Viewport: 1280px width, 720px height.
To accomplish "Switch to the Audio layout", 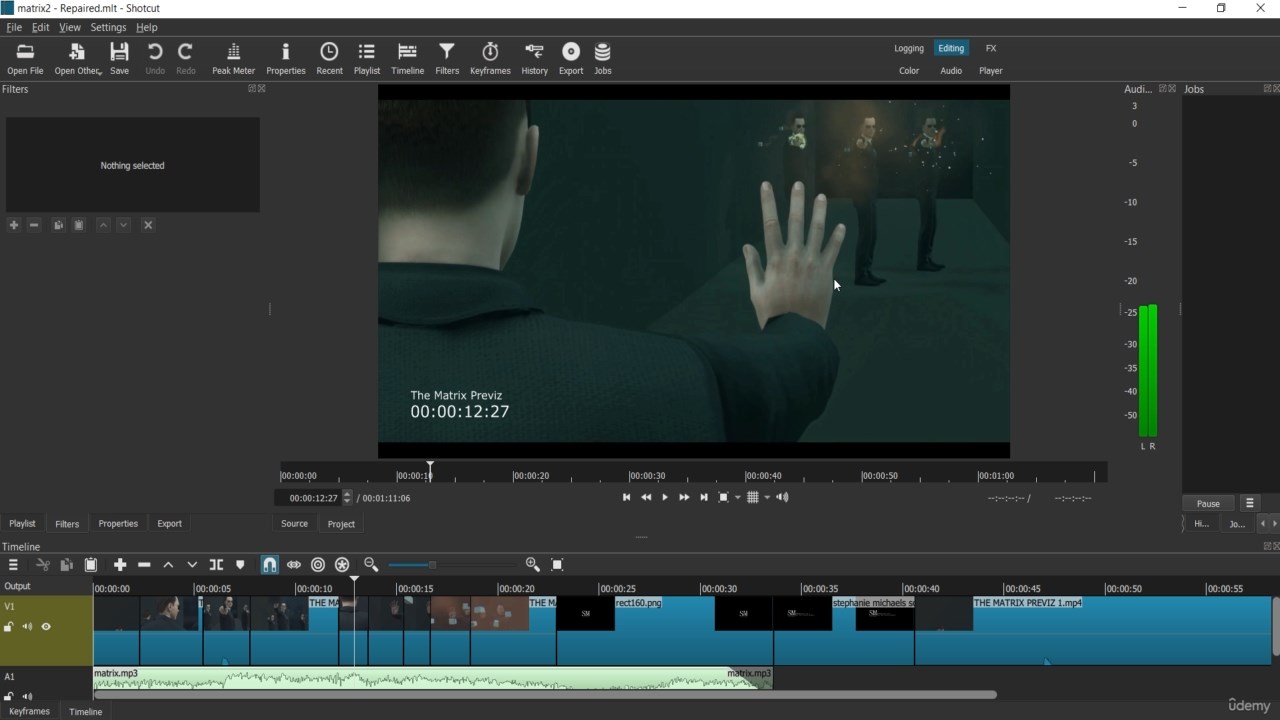I will 951,71.
